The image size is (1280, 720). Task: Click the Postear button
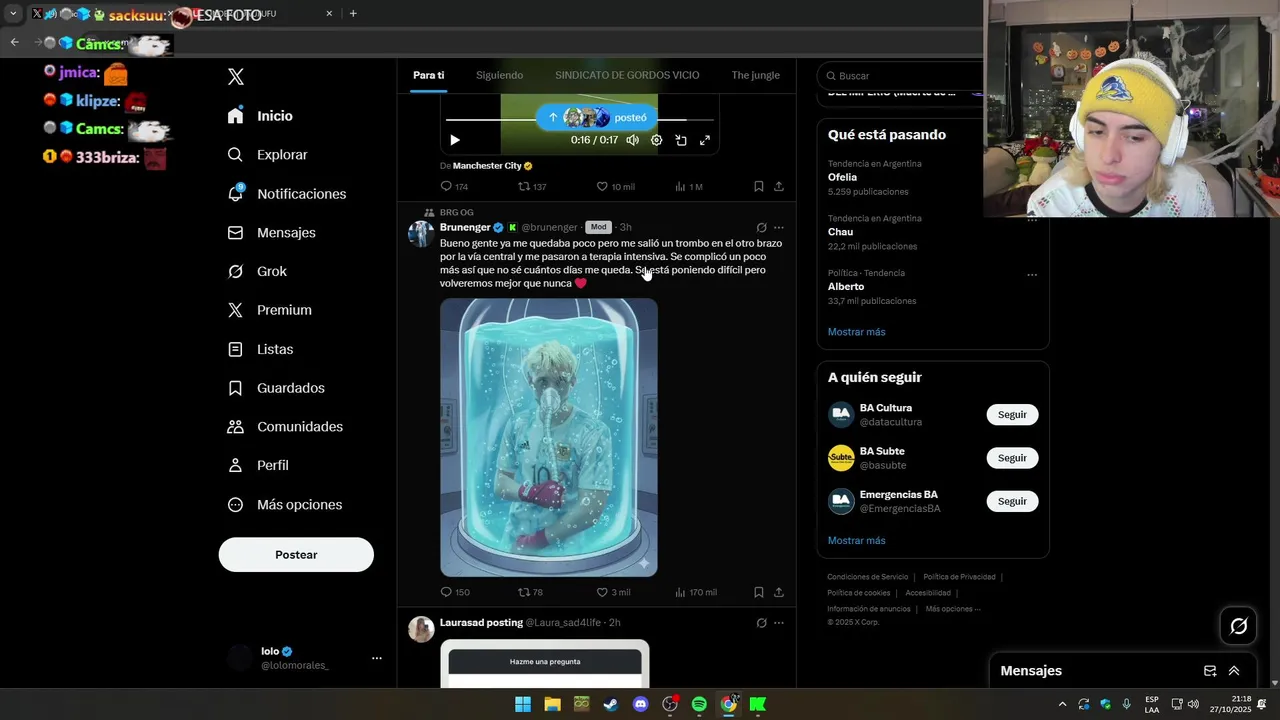tap(296, 555)
